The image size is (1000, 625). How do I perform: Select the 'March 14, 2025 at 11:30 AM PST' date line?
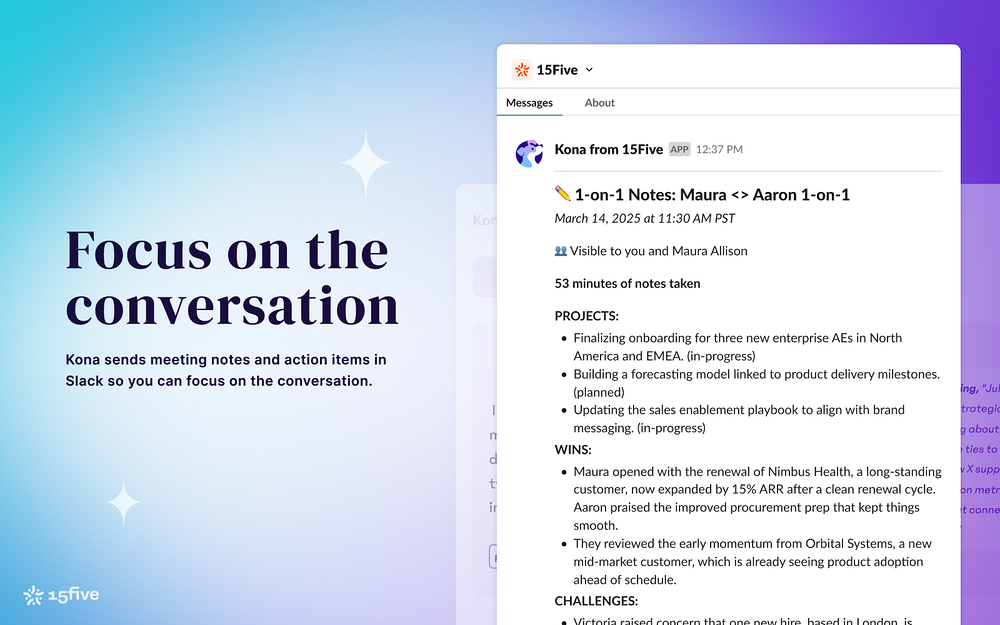point(644,218)
